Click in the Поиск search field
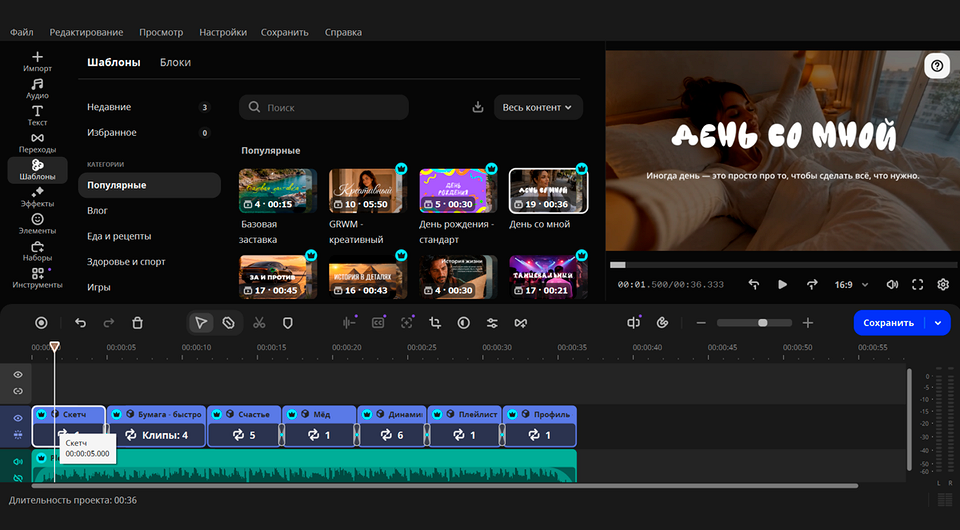 click(x=324, y=107)
